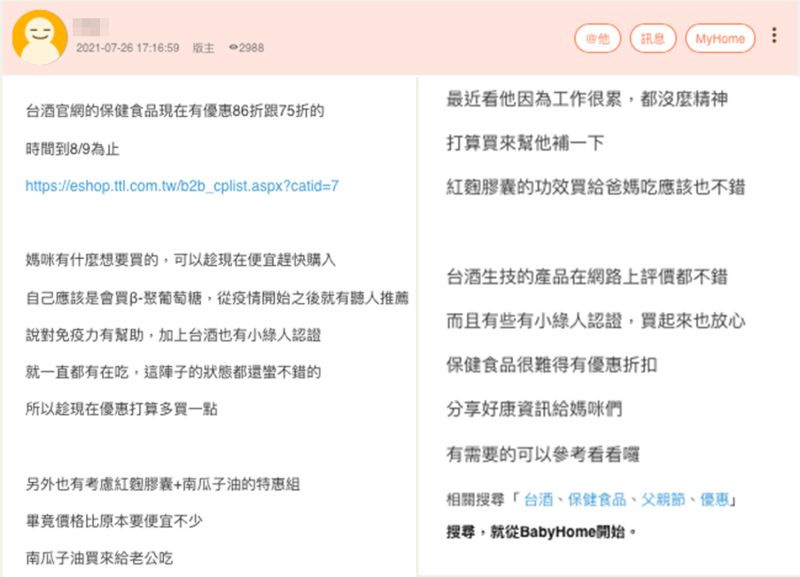This screenshot has height=577, width=800.
Task: Click the line 說對免疫力有幫助
Action: (173, 335)
